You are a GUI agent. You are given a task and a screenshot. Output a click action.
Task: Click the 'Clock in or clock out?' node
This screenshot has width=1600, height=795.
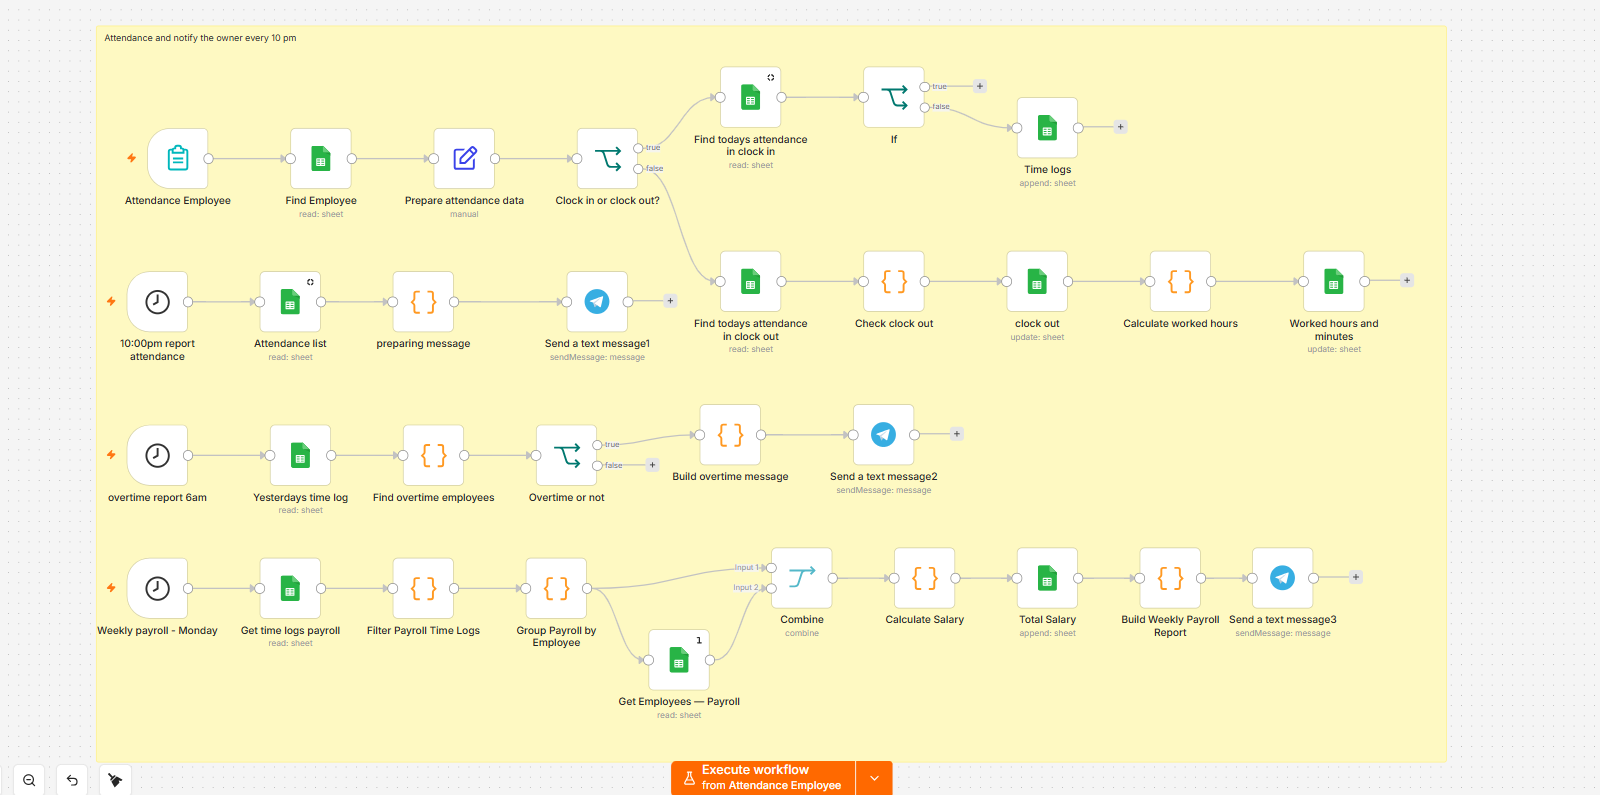click(607, 158)
